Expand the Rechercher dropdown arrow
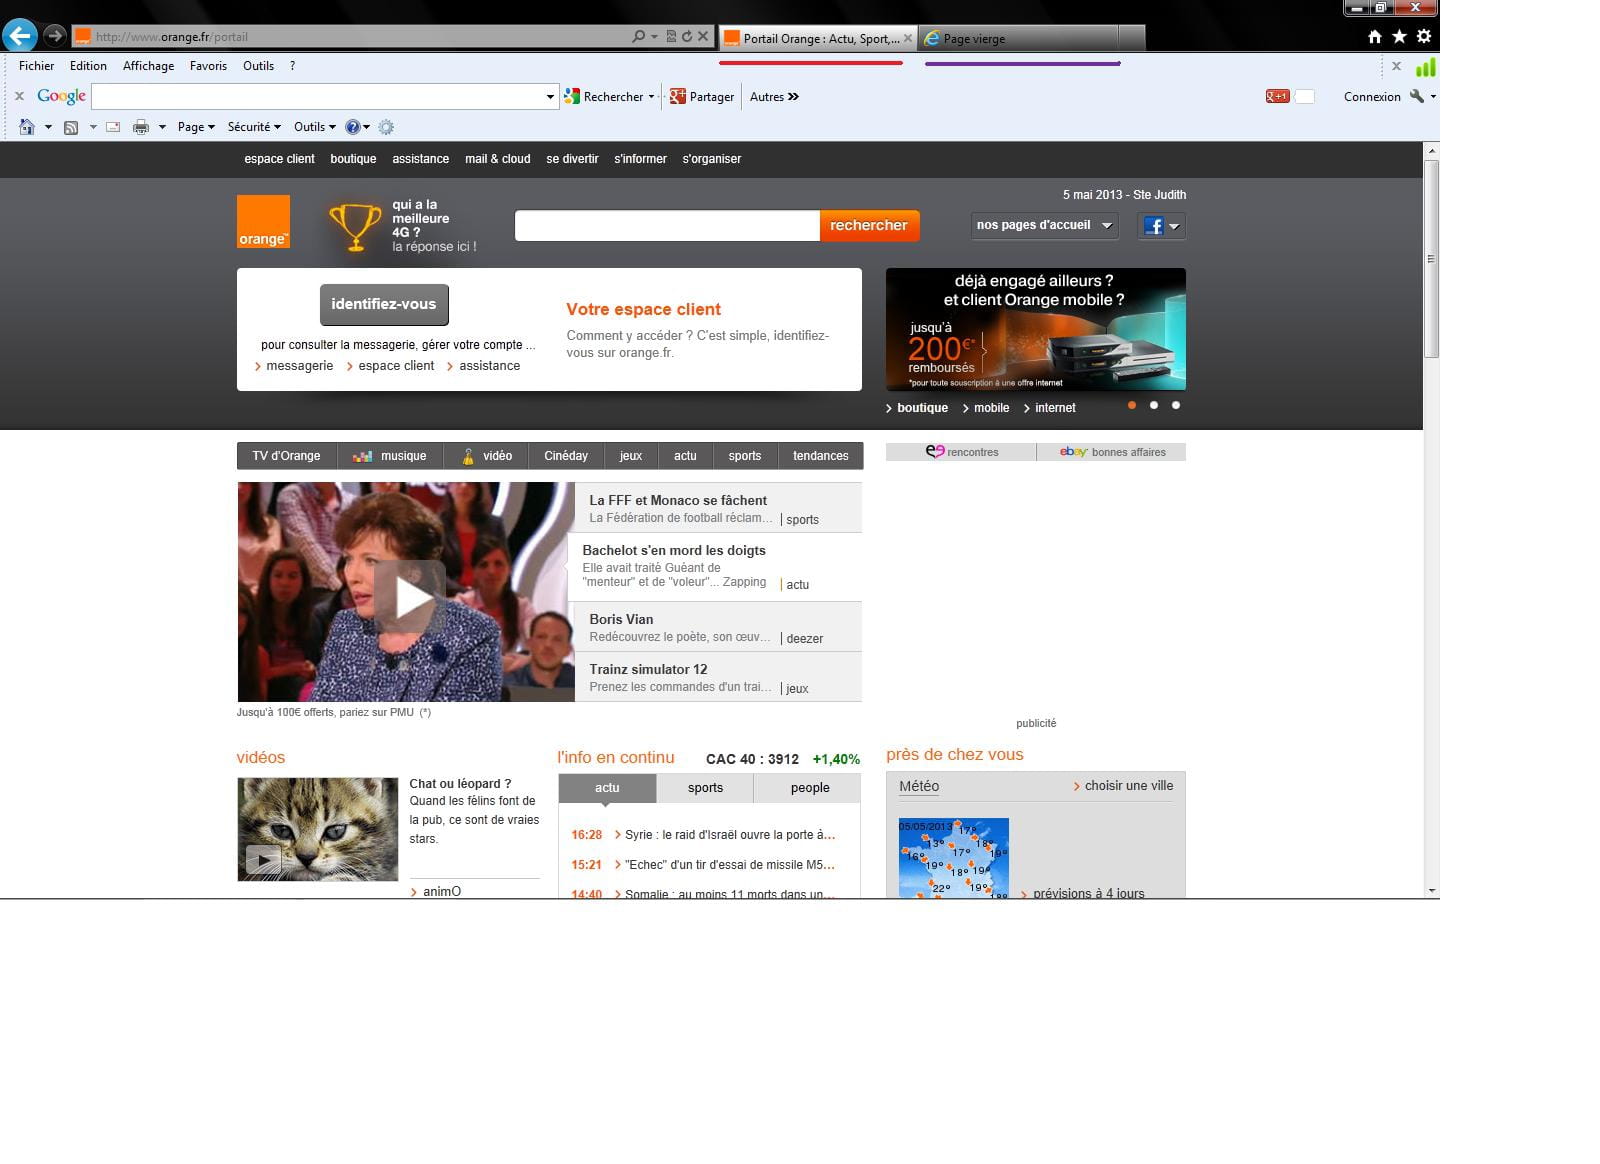This screenshot has height=1164, width=1600. coord(651,97)
